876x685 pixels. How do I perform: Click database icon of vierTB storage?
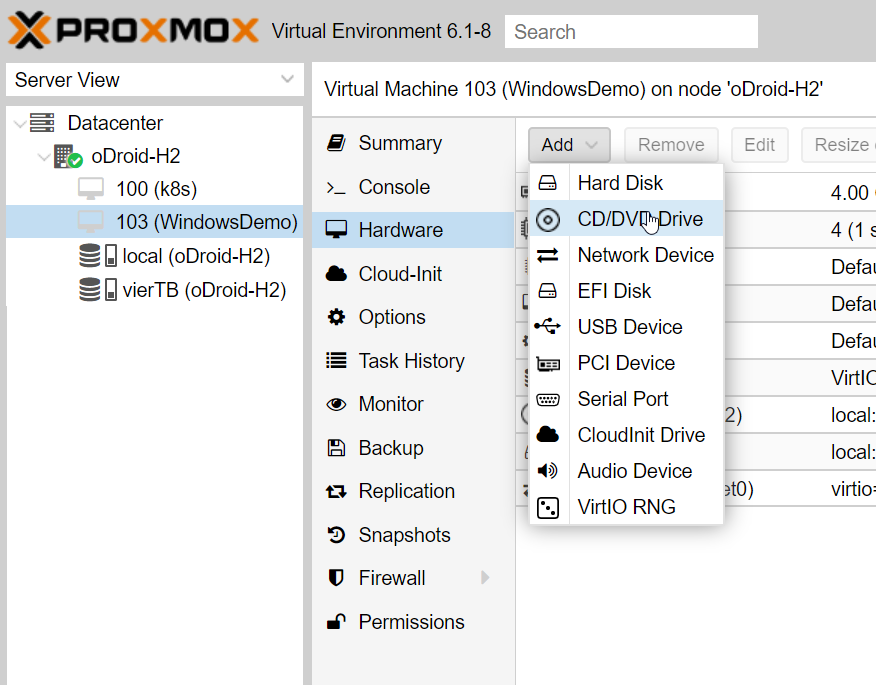click(x=90, y=290)
